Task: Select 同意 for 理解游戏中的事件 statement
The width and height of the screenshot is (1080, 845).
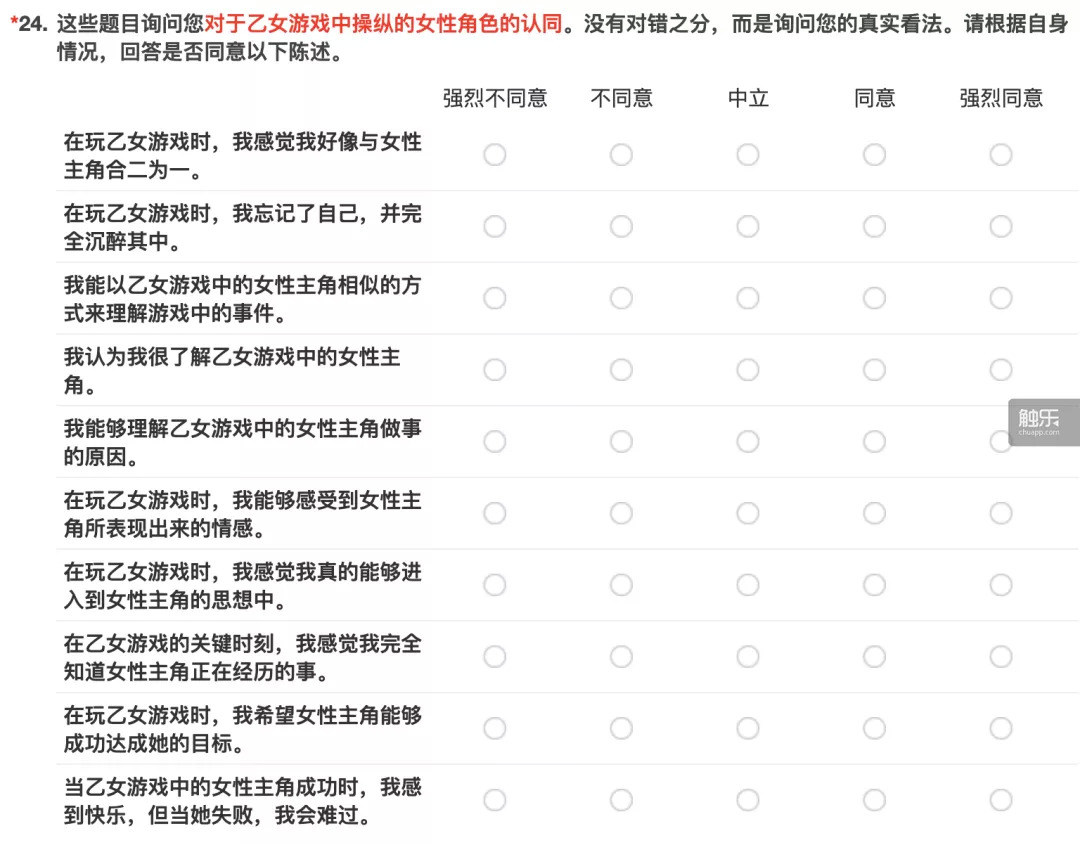Action: click(875, 298)
